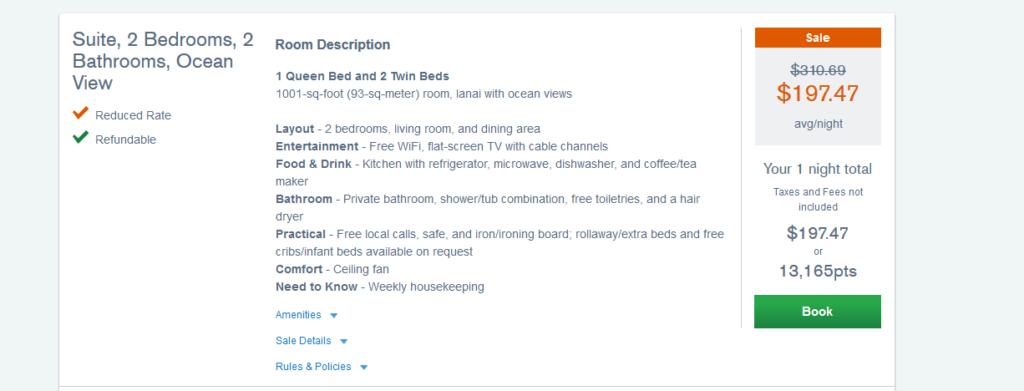Click the green Refundable checkmark icon

click(x=80, y=138)
